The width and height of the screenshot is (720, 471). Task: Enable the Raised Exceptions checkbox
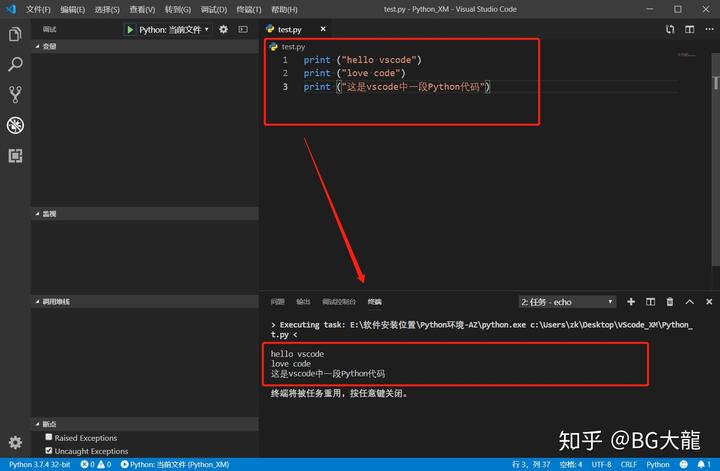tap(49, 437)
